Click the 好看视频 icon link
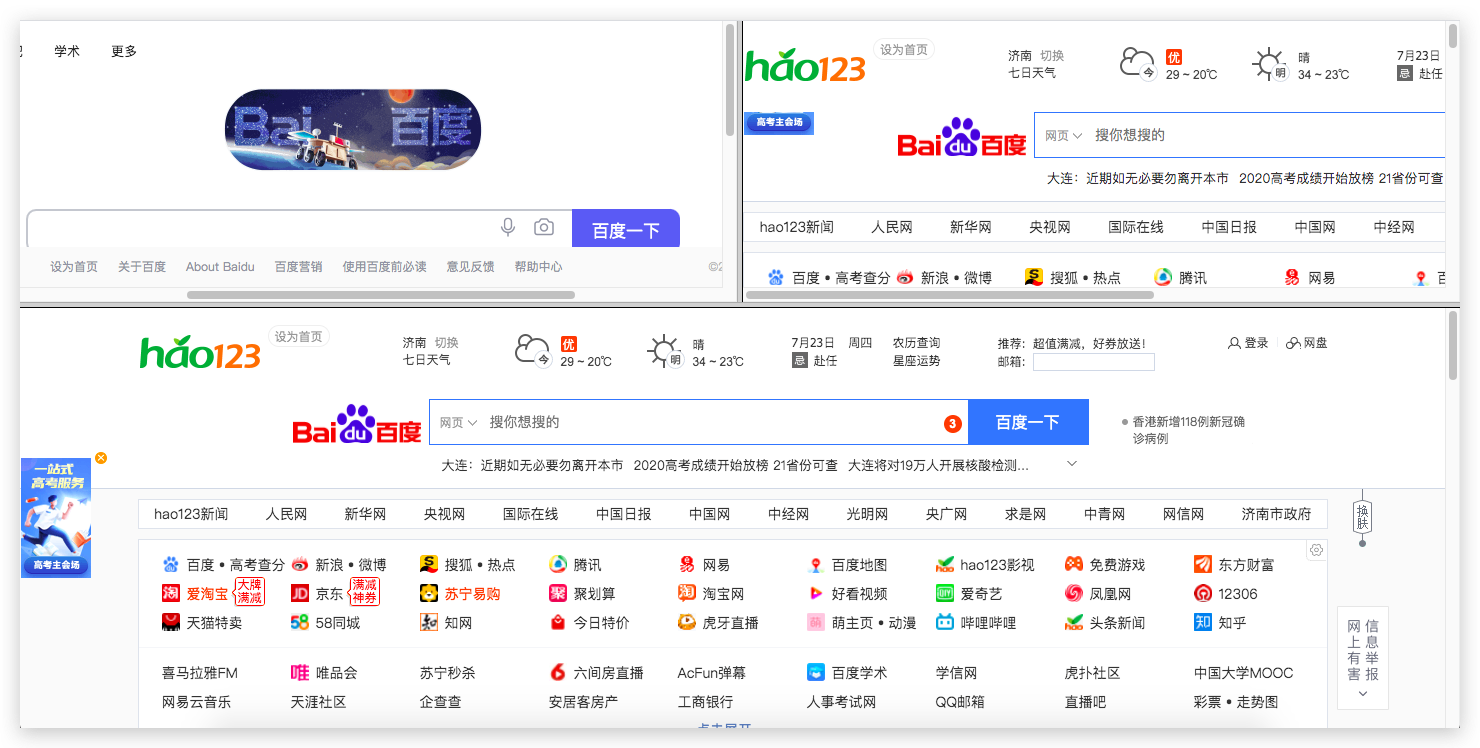 [x=816, y=594]
